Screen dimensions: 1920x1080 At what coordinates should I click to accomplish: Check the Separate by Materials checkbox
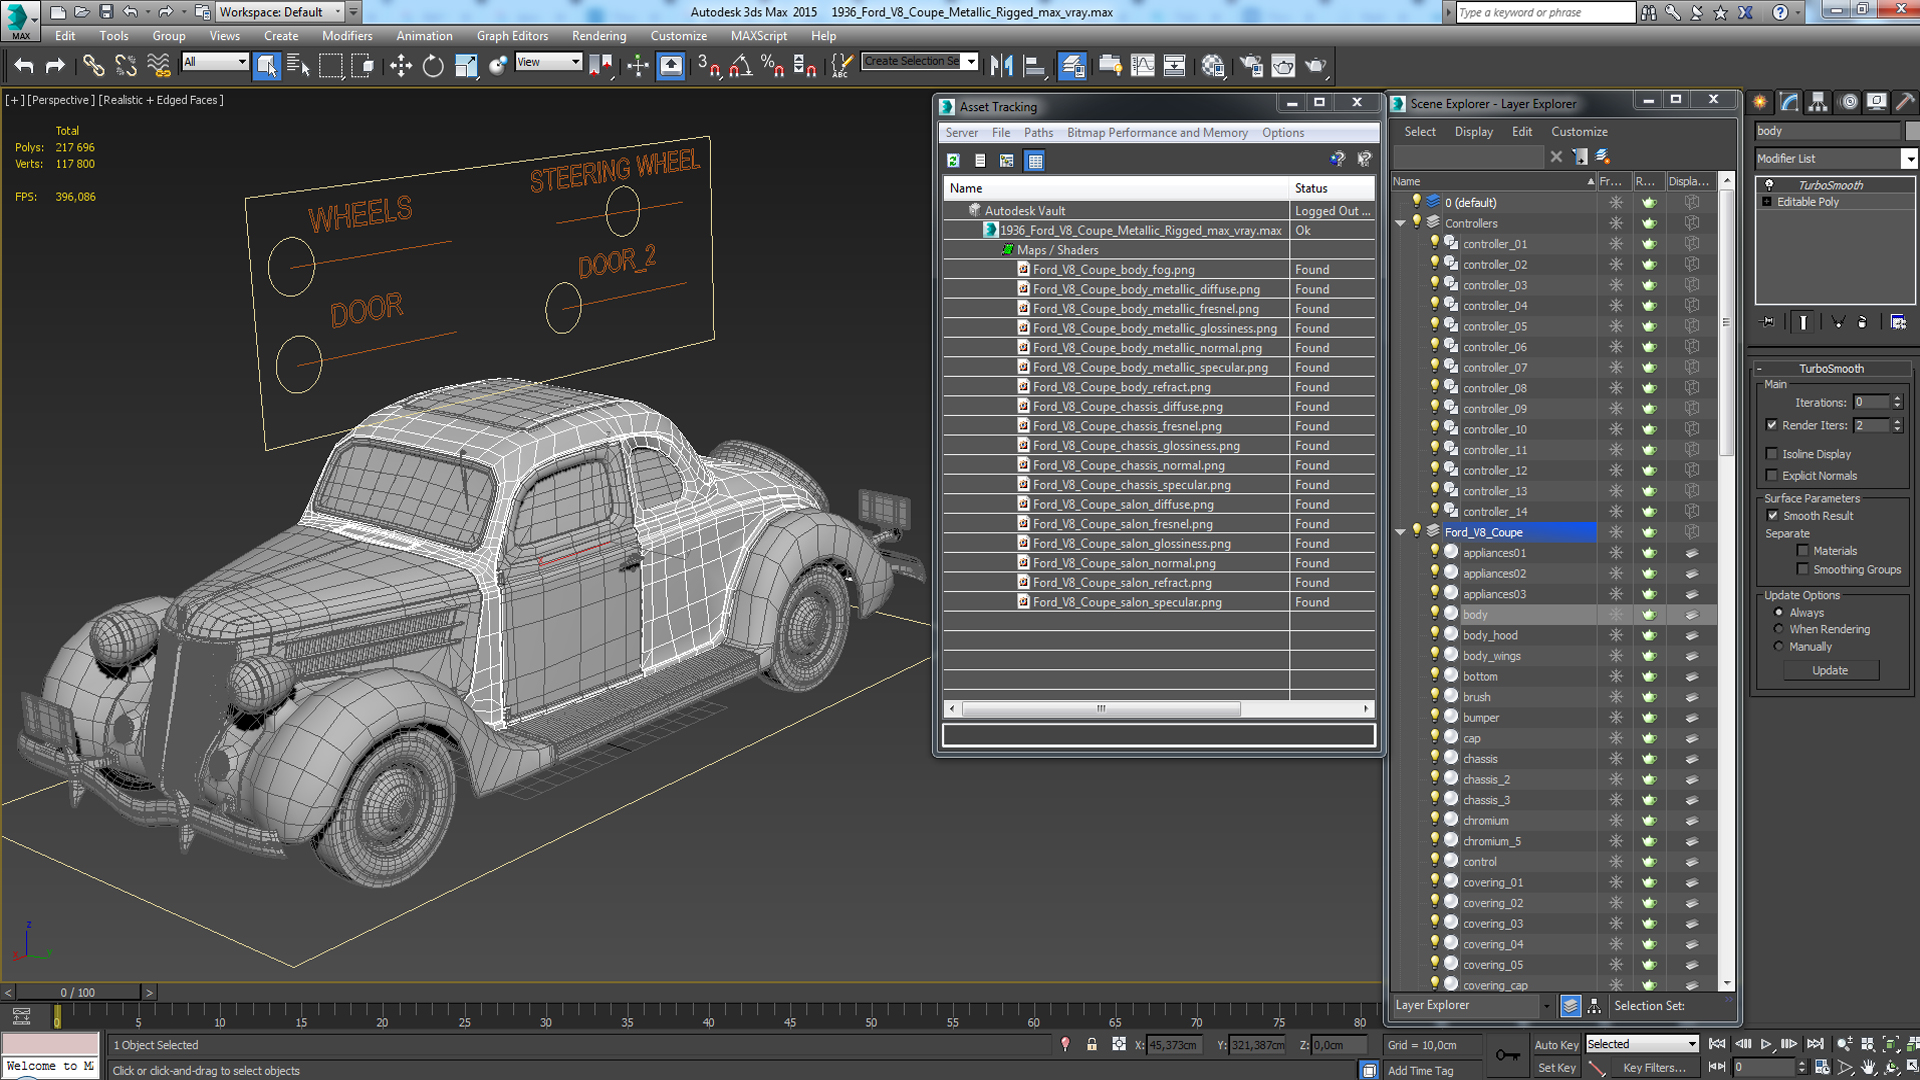[x=1803, y=551]
